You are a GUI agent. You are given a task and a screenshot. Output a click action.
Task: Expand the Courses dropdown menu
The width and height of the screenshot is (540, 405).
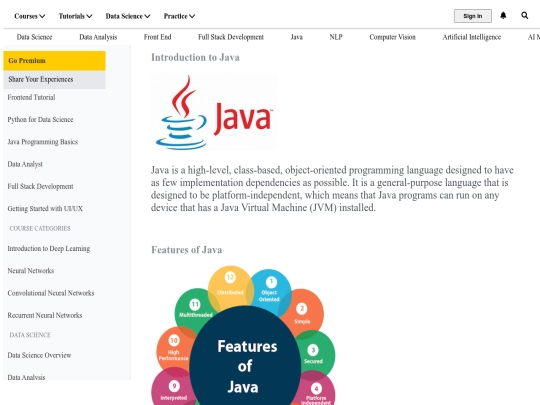click(x=30, y=16)
